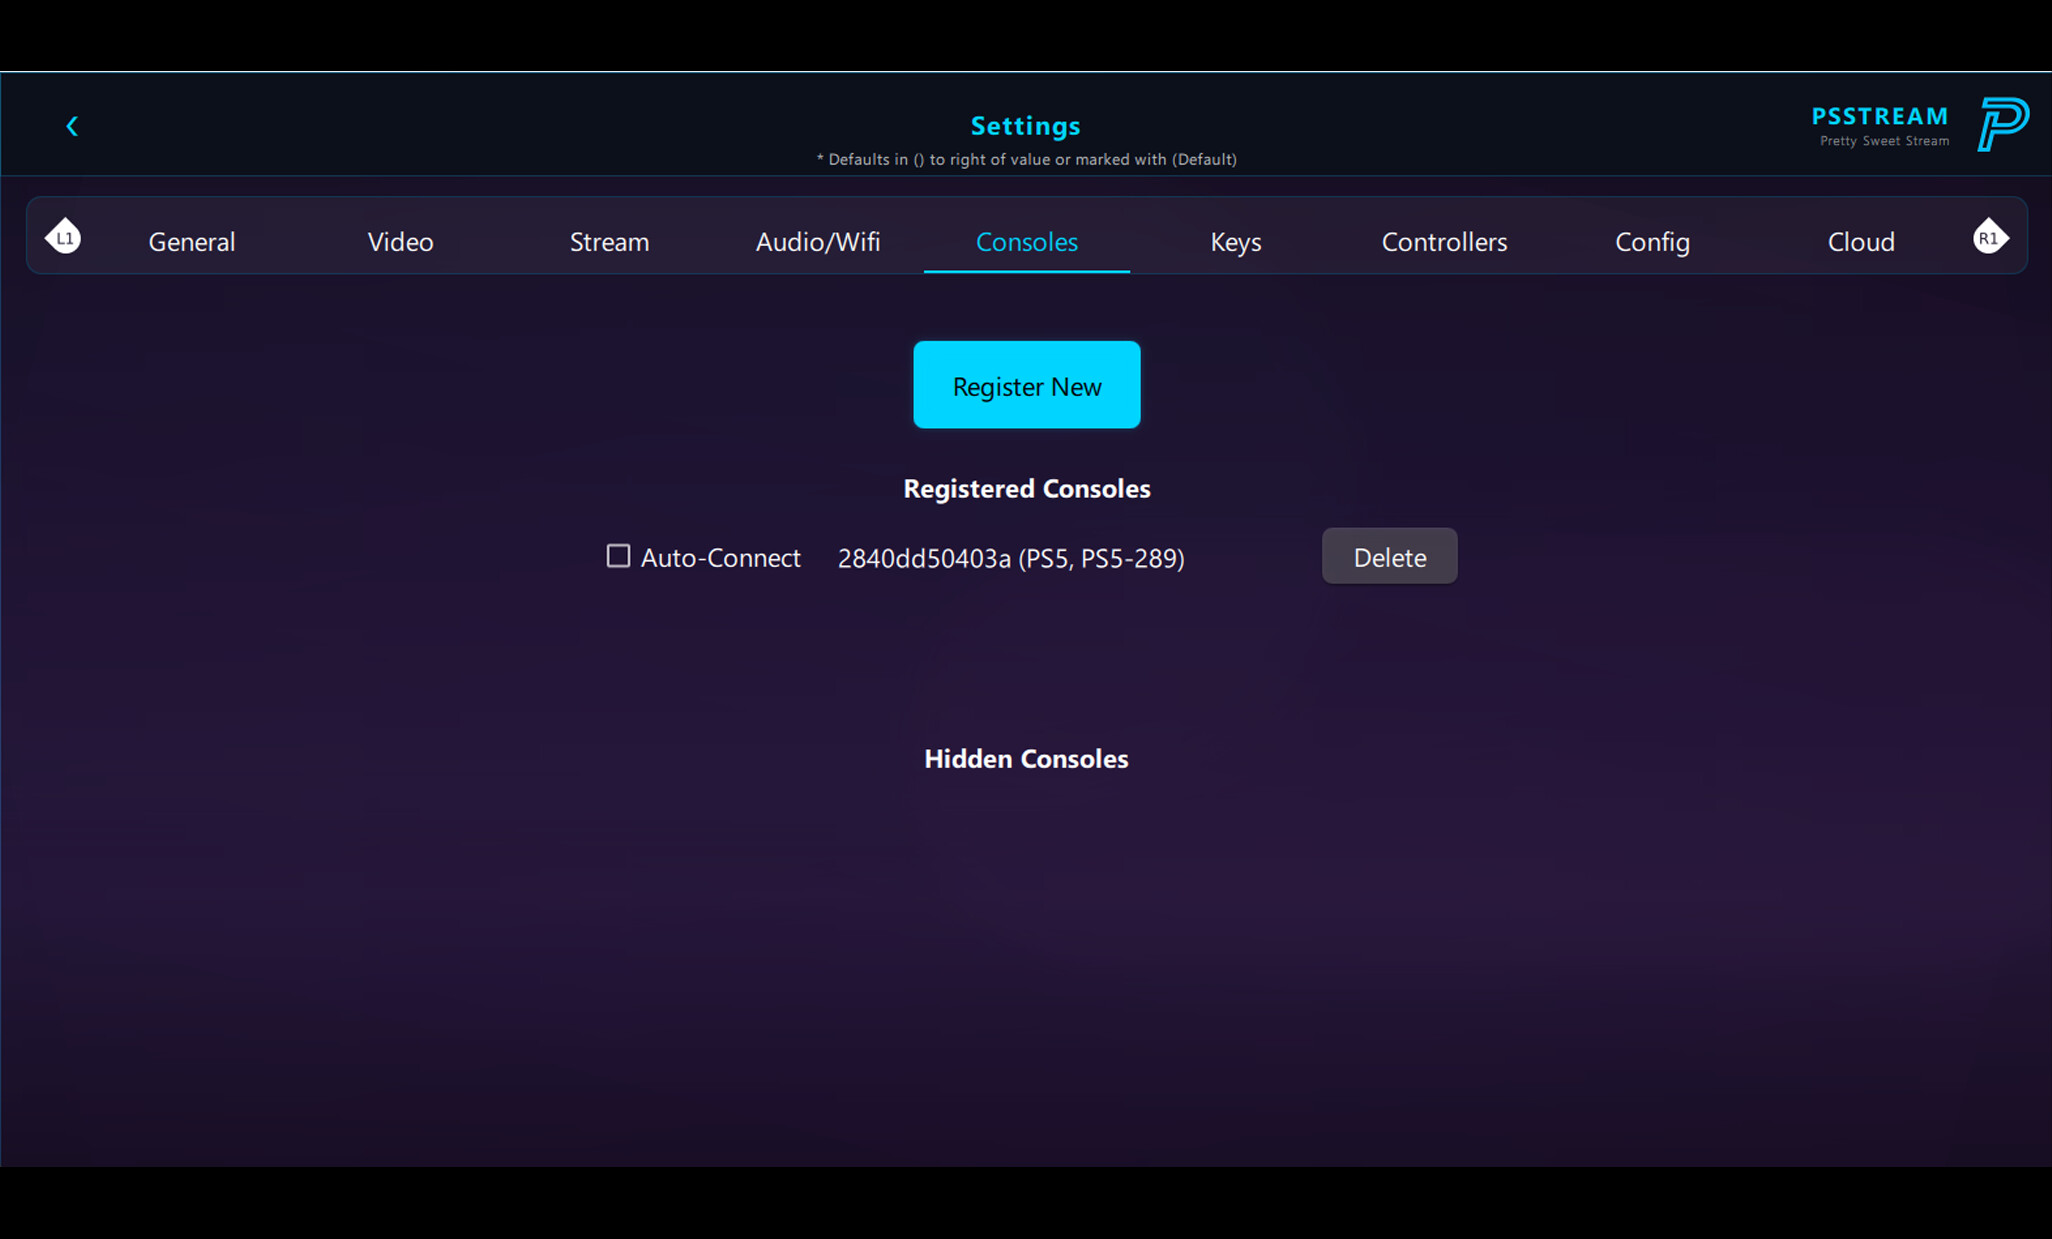Delete the registered PS5 console
The image size is (2052, 1239).
click(1388, 556)
